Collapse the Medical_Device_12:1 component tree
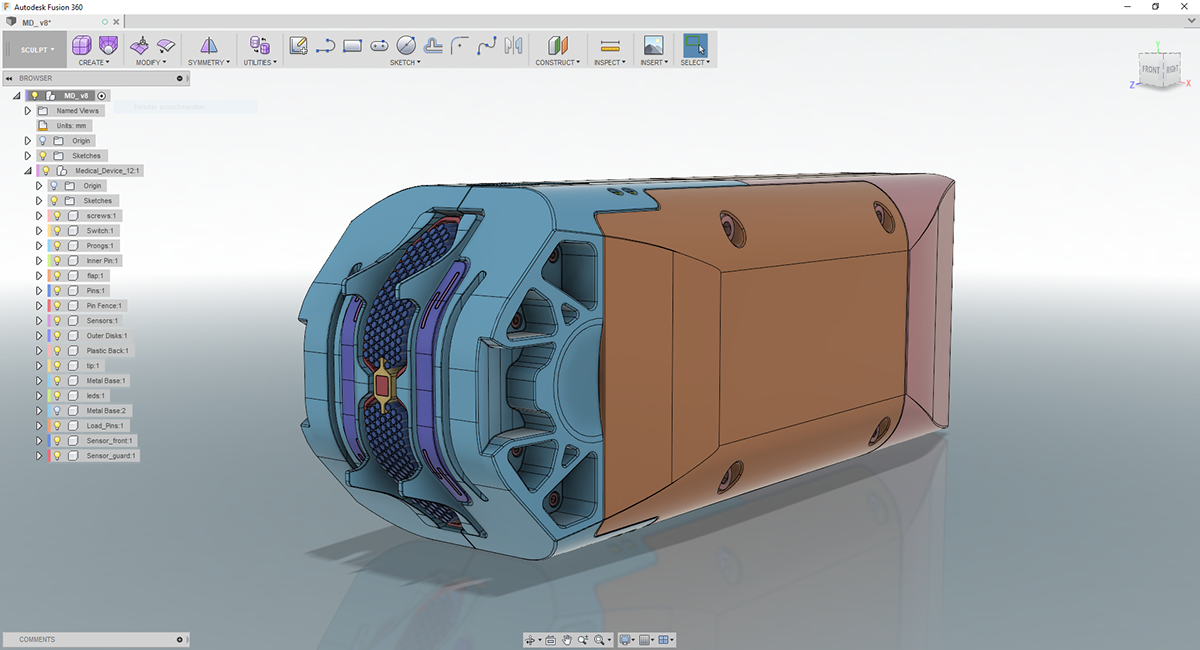This screenshot has width=1200, height=650. 27,170
